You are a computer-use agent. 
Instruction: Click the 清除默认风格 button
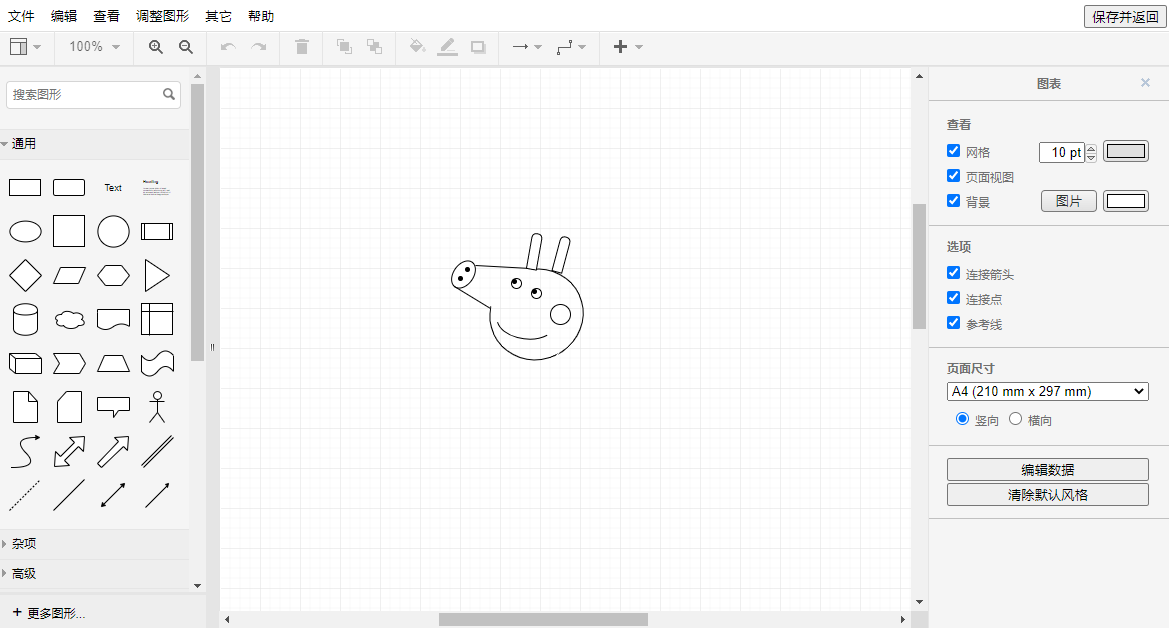1047,494
